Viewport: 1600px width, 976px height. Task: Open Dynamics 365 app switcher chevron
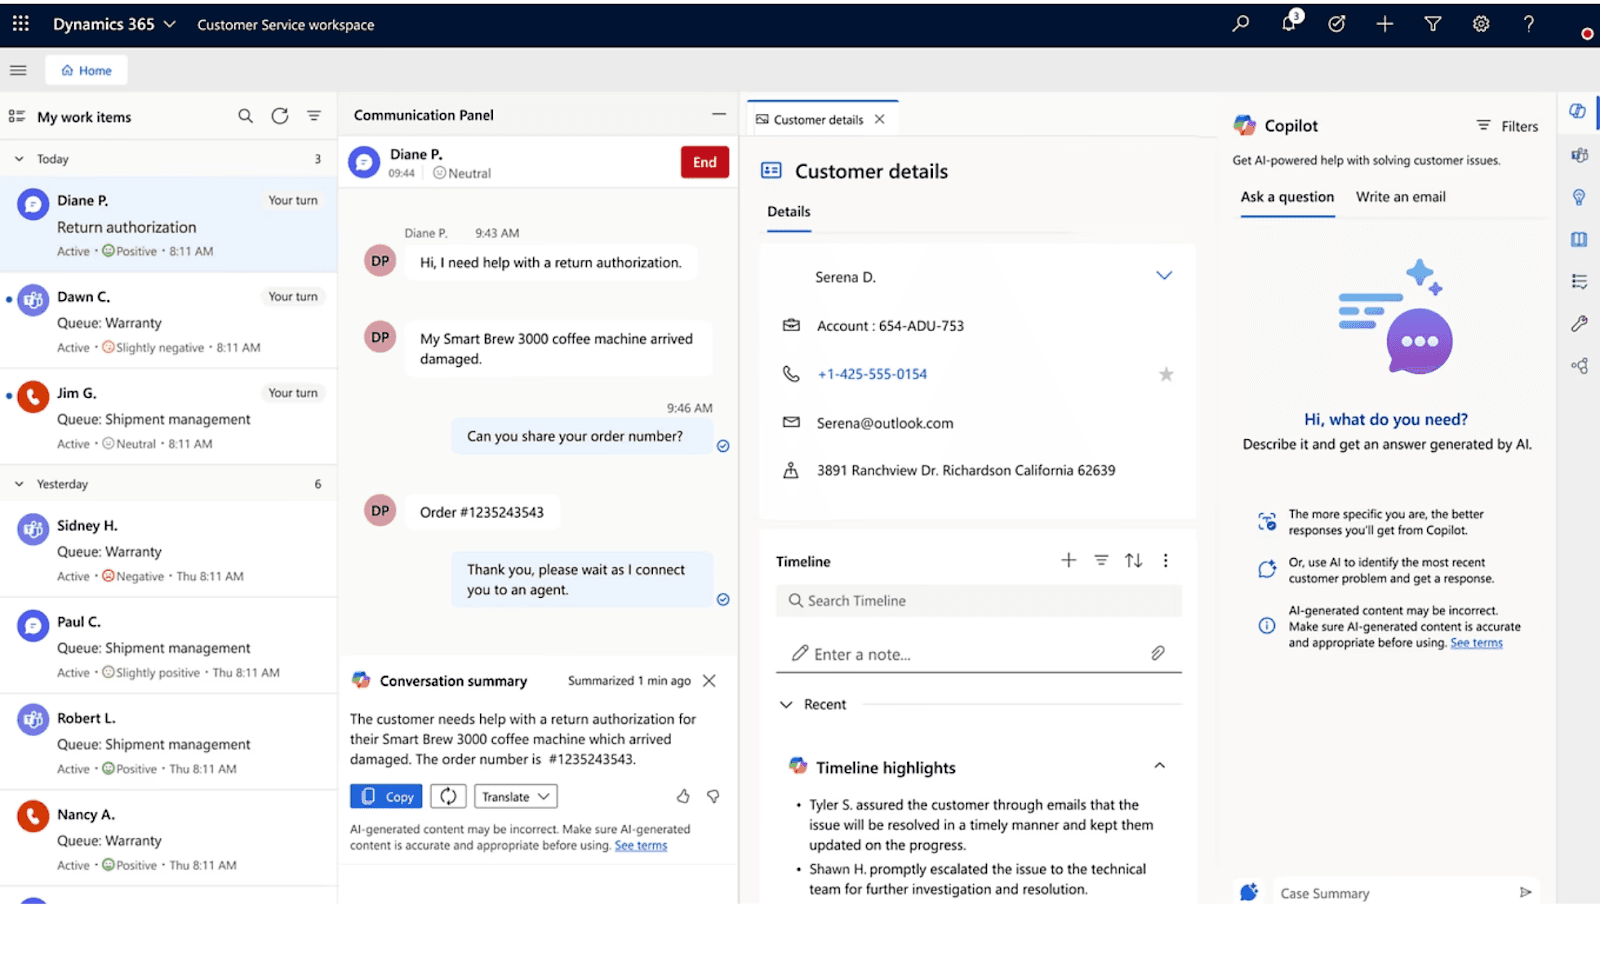tap(169, 23)
